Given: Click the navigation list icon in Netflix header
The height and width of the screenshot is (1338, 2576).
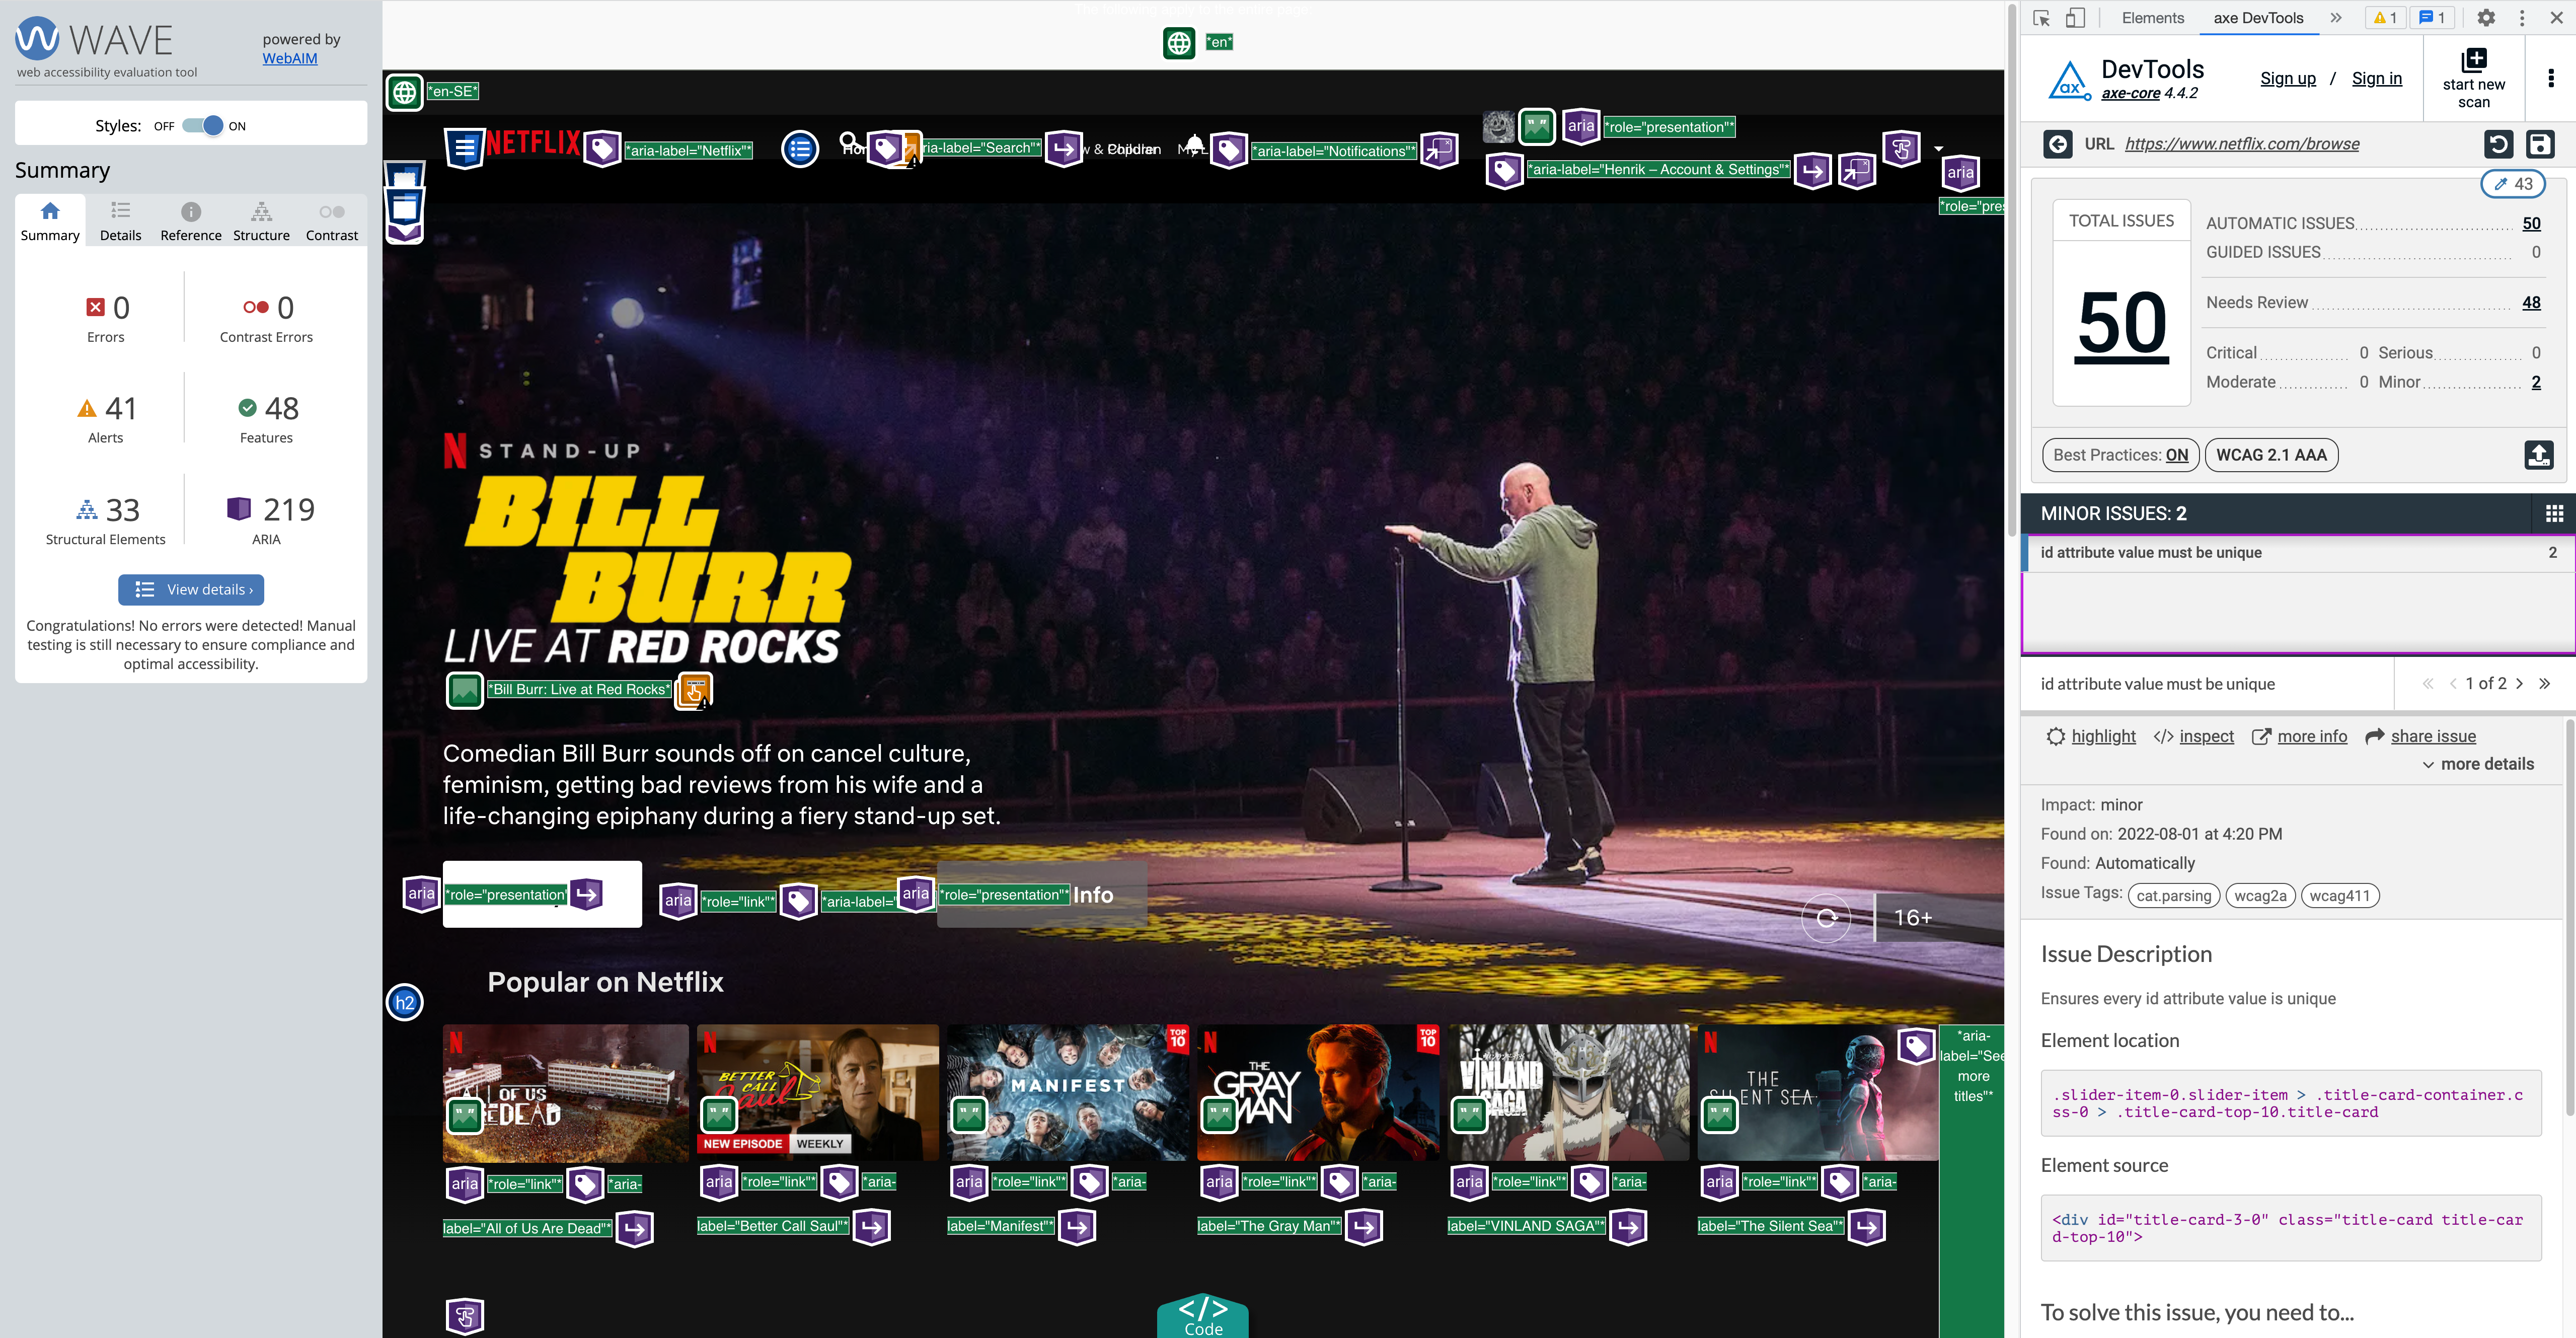Looking at the screenshot, I should coord(799,150).
